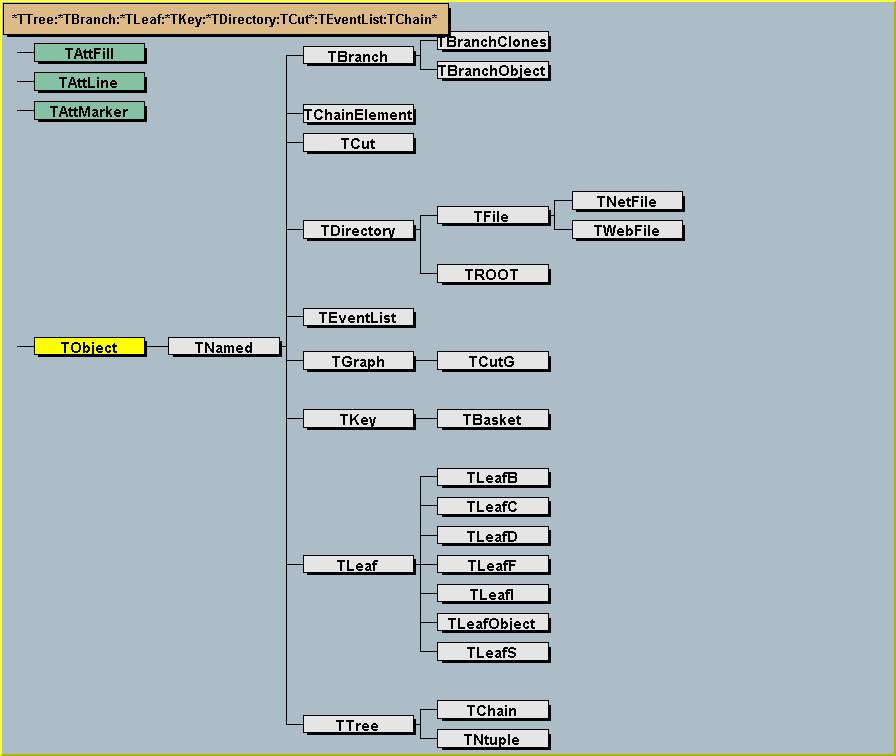This screenshot has width=896, height=756.
Task: Click the TAttMarker class box
Action: (x=89, y=111)
